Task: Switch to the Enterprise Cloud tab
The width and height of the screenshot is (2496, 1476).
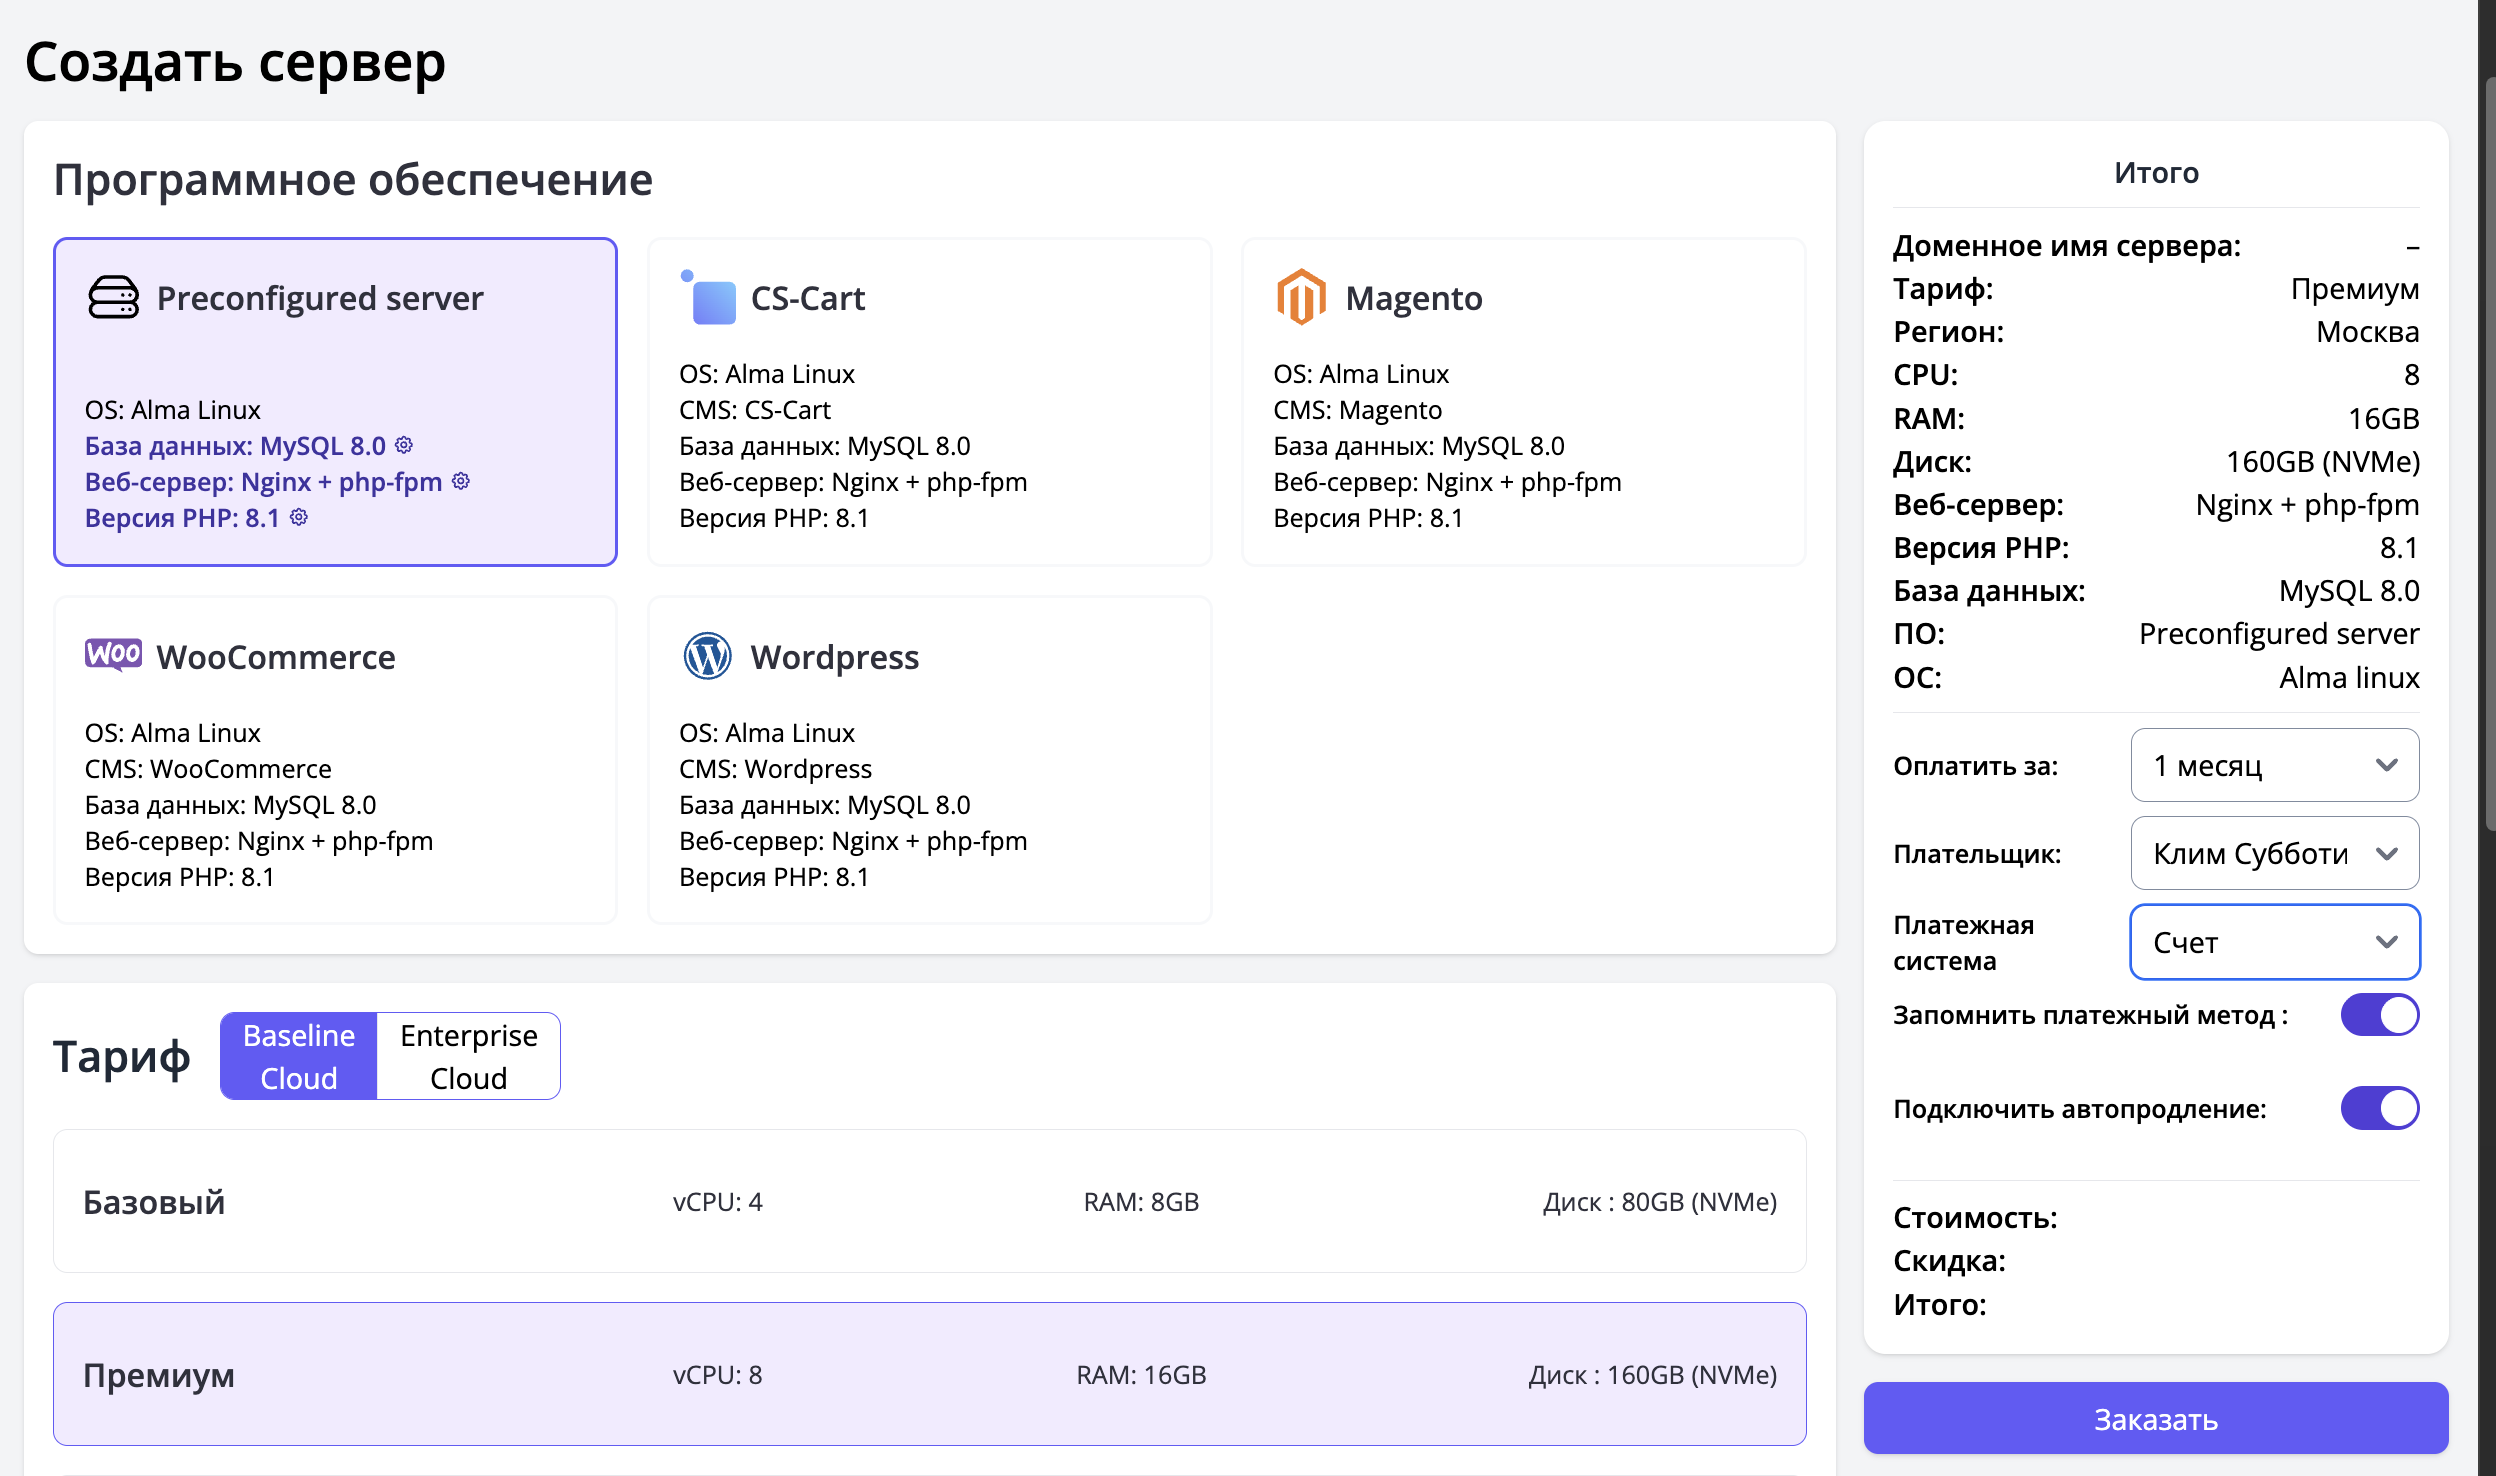Action: pyautogui.click(x=468, y=1056)
